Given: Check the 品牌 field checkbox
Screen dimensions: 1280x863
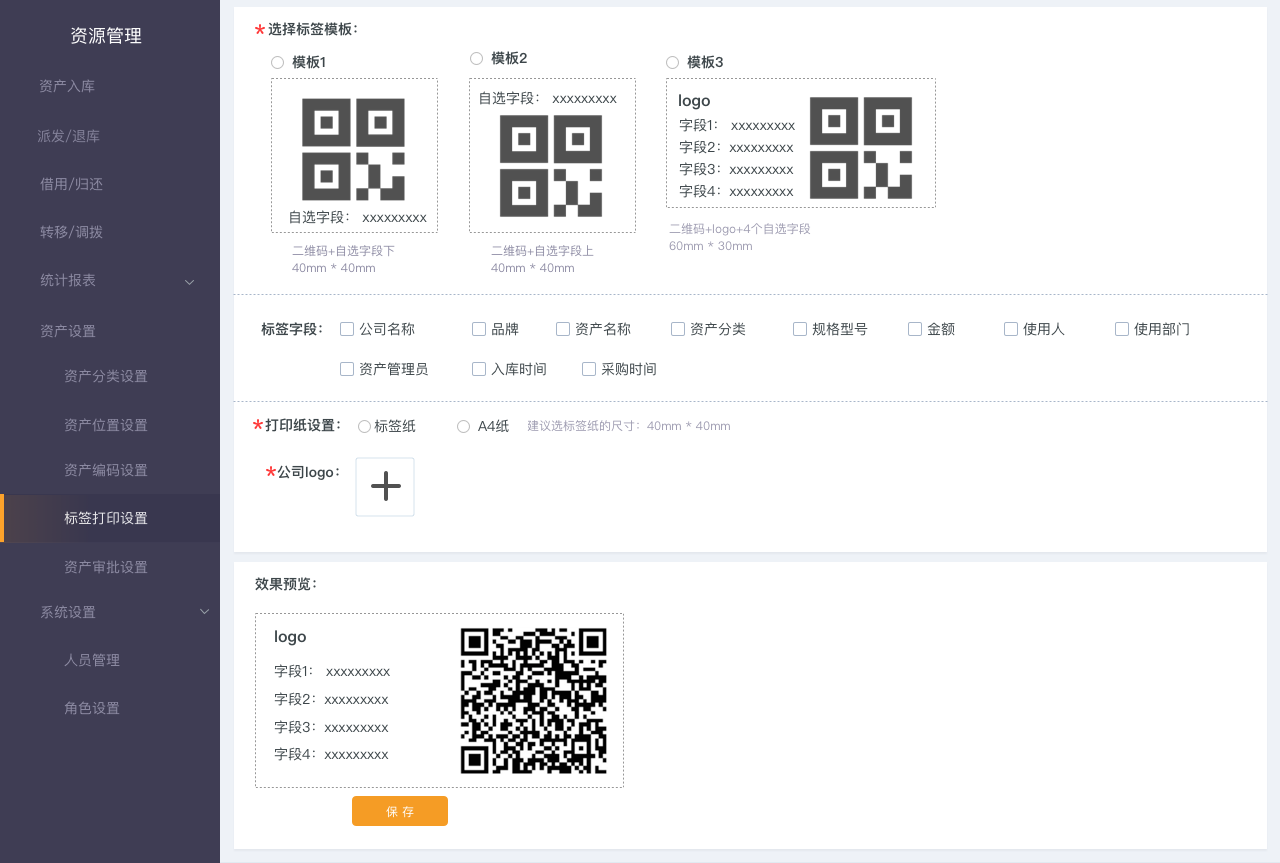Looking at the screenshot, I should click(479, 329).
